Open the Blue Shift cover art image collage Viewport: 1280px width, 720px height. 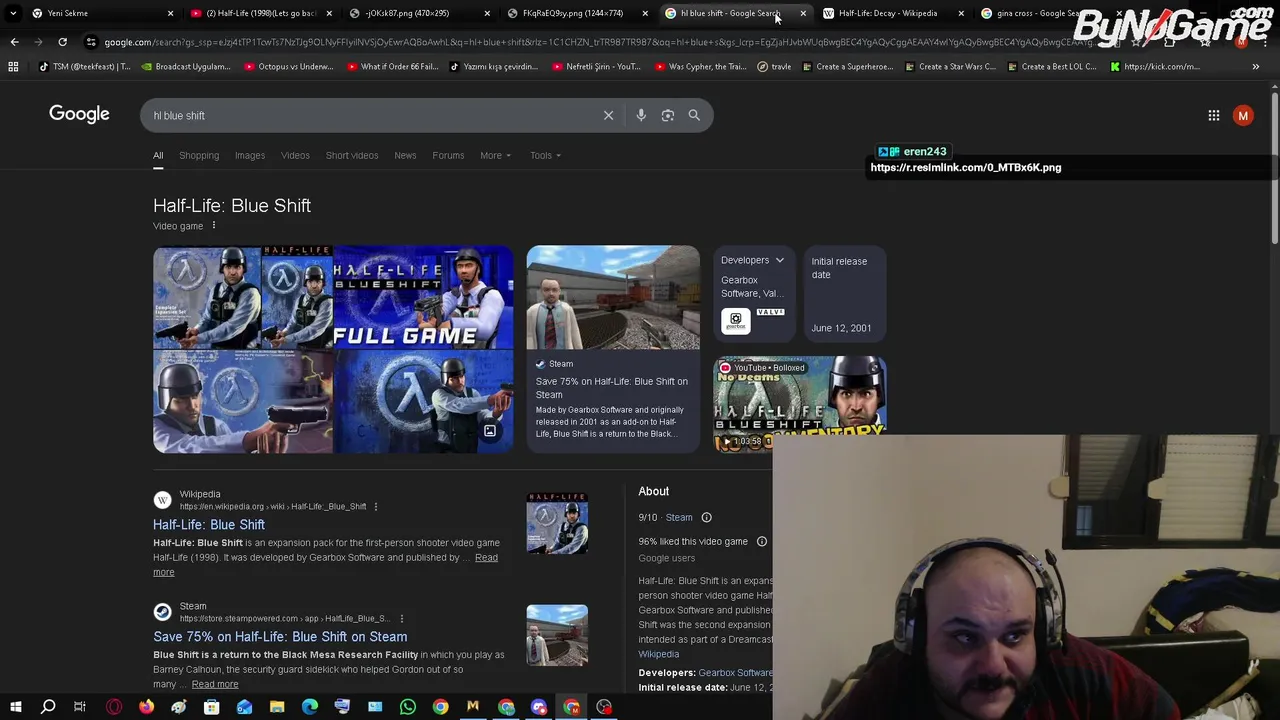[333, 349]
